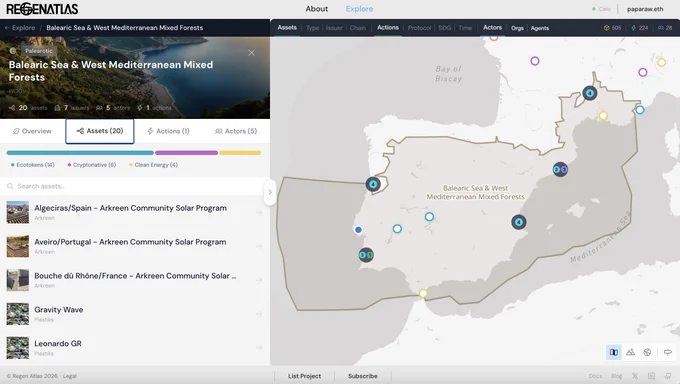Toggle the Ecotokens (14) legend filter

(x=33, y=165)
